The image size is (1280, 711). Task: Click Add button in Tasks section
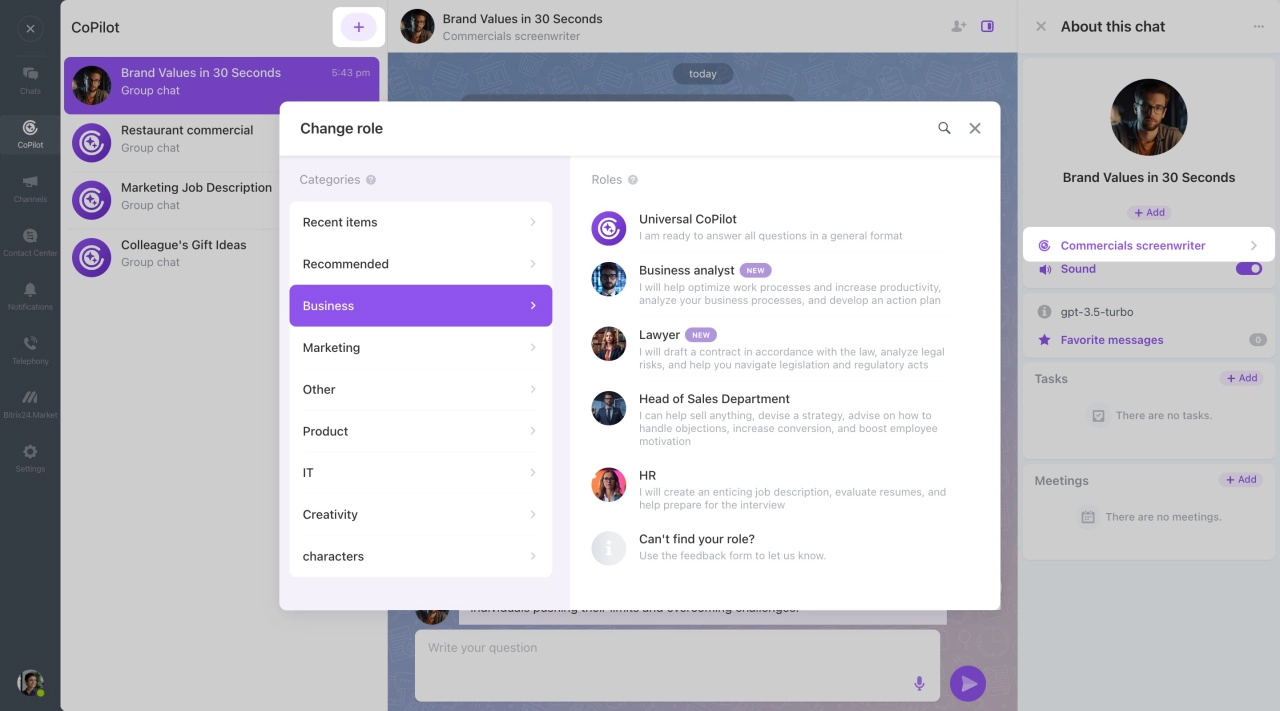[x=1241, y=378]
